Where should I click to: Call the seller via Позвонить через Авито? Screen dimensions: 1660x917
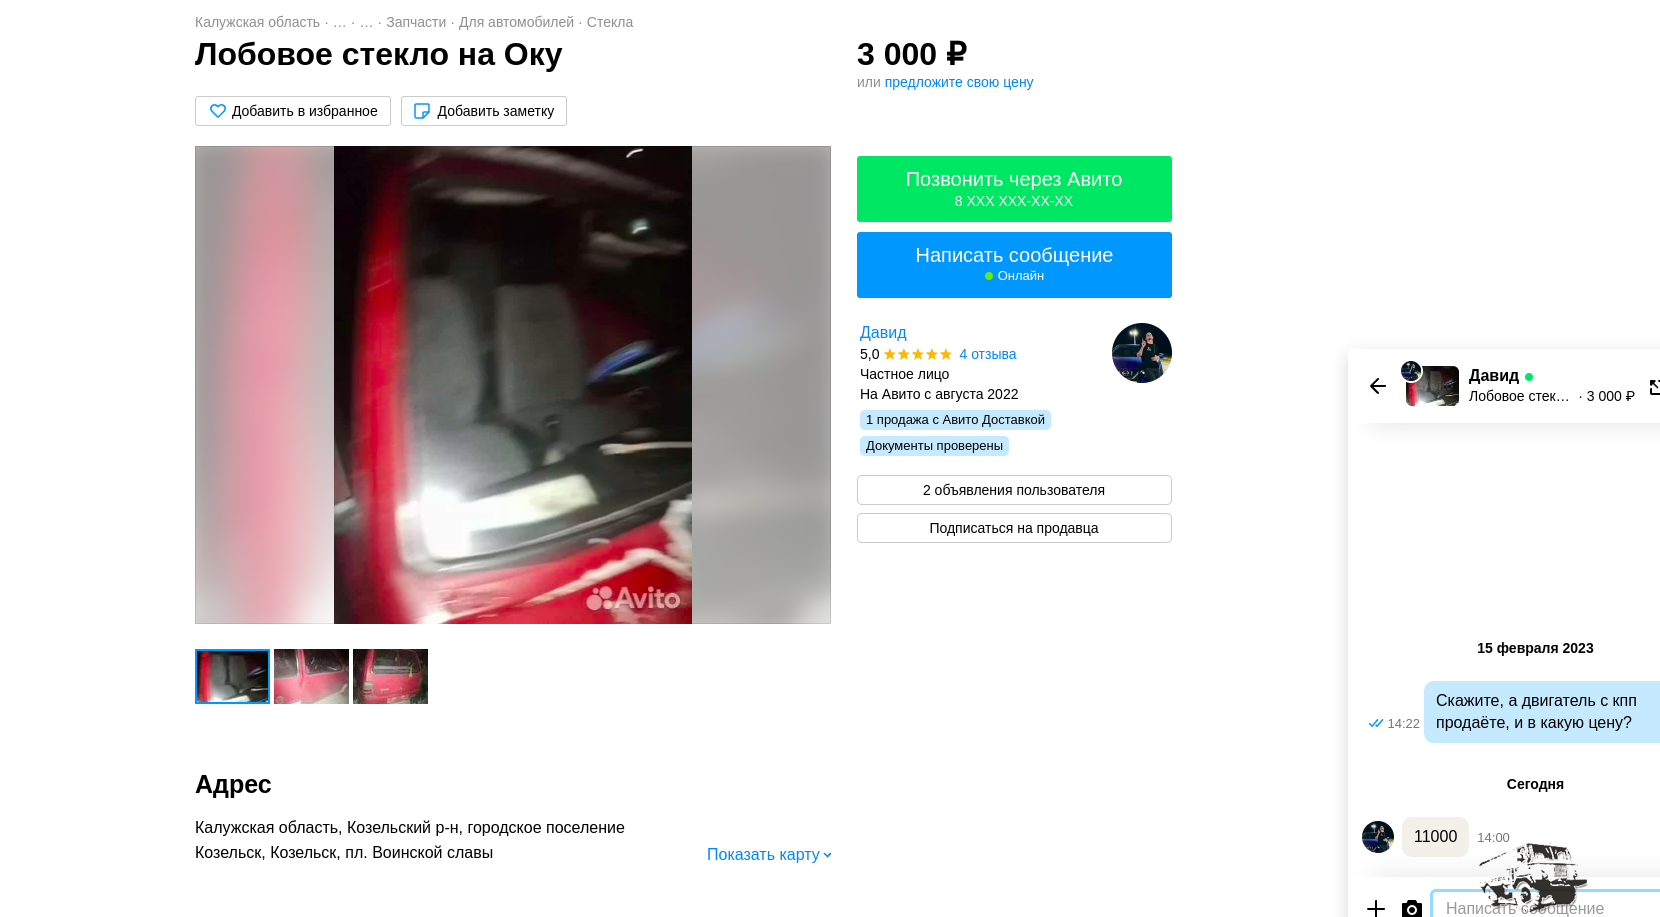[1014, 189]
